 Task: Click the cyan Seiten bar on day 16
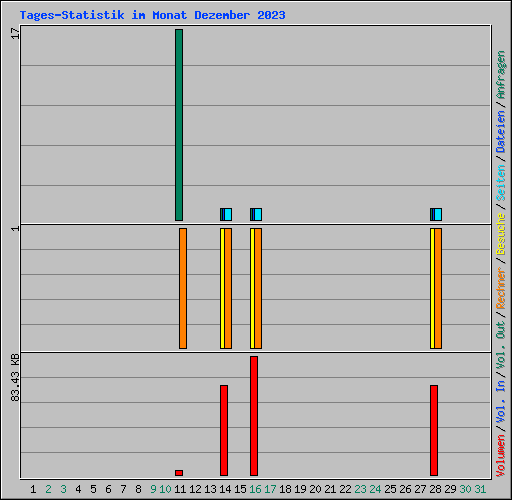[258, 215]
